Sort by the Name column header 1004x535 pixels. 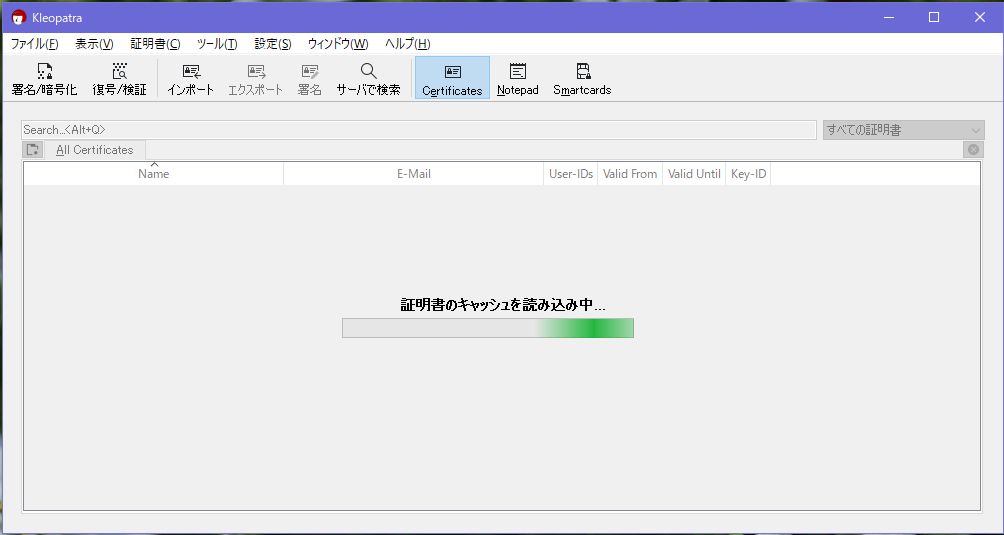(154, 173)
